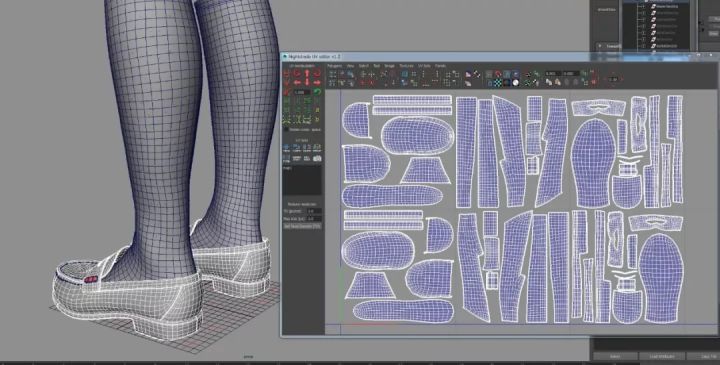The width and height of the screenshot is (720, 365).
Task: Click the red up arrow move-UV icon
Action: pyautogui.click(x=307, y=73)
